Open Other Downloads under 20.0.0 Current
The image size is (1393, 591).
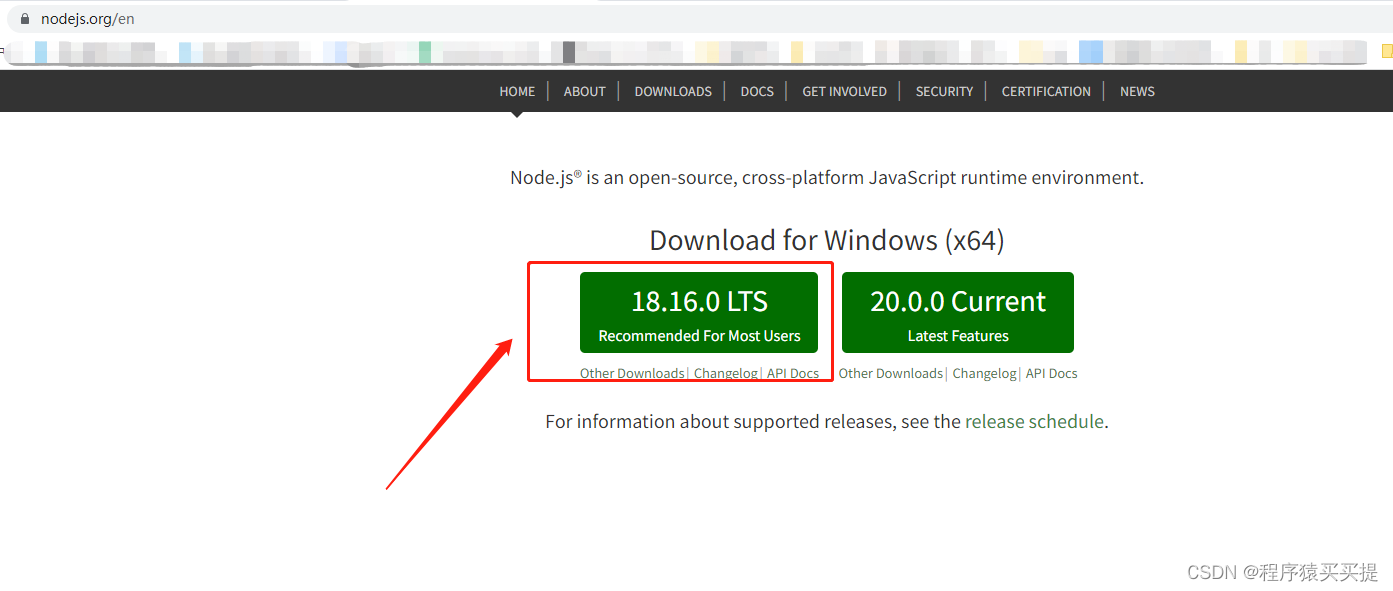890,373
